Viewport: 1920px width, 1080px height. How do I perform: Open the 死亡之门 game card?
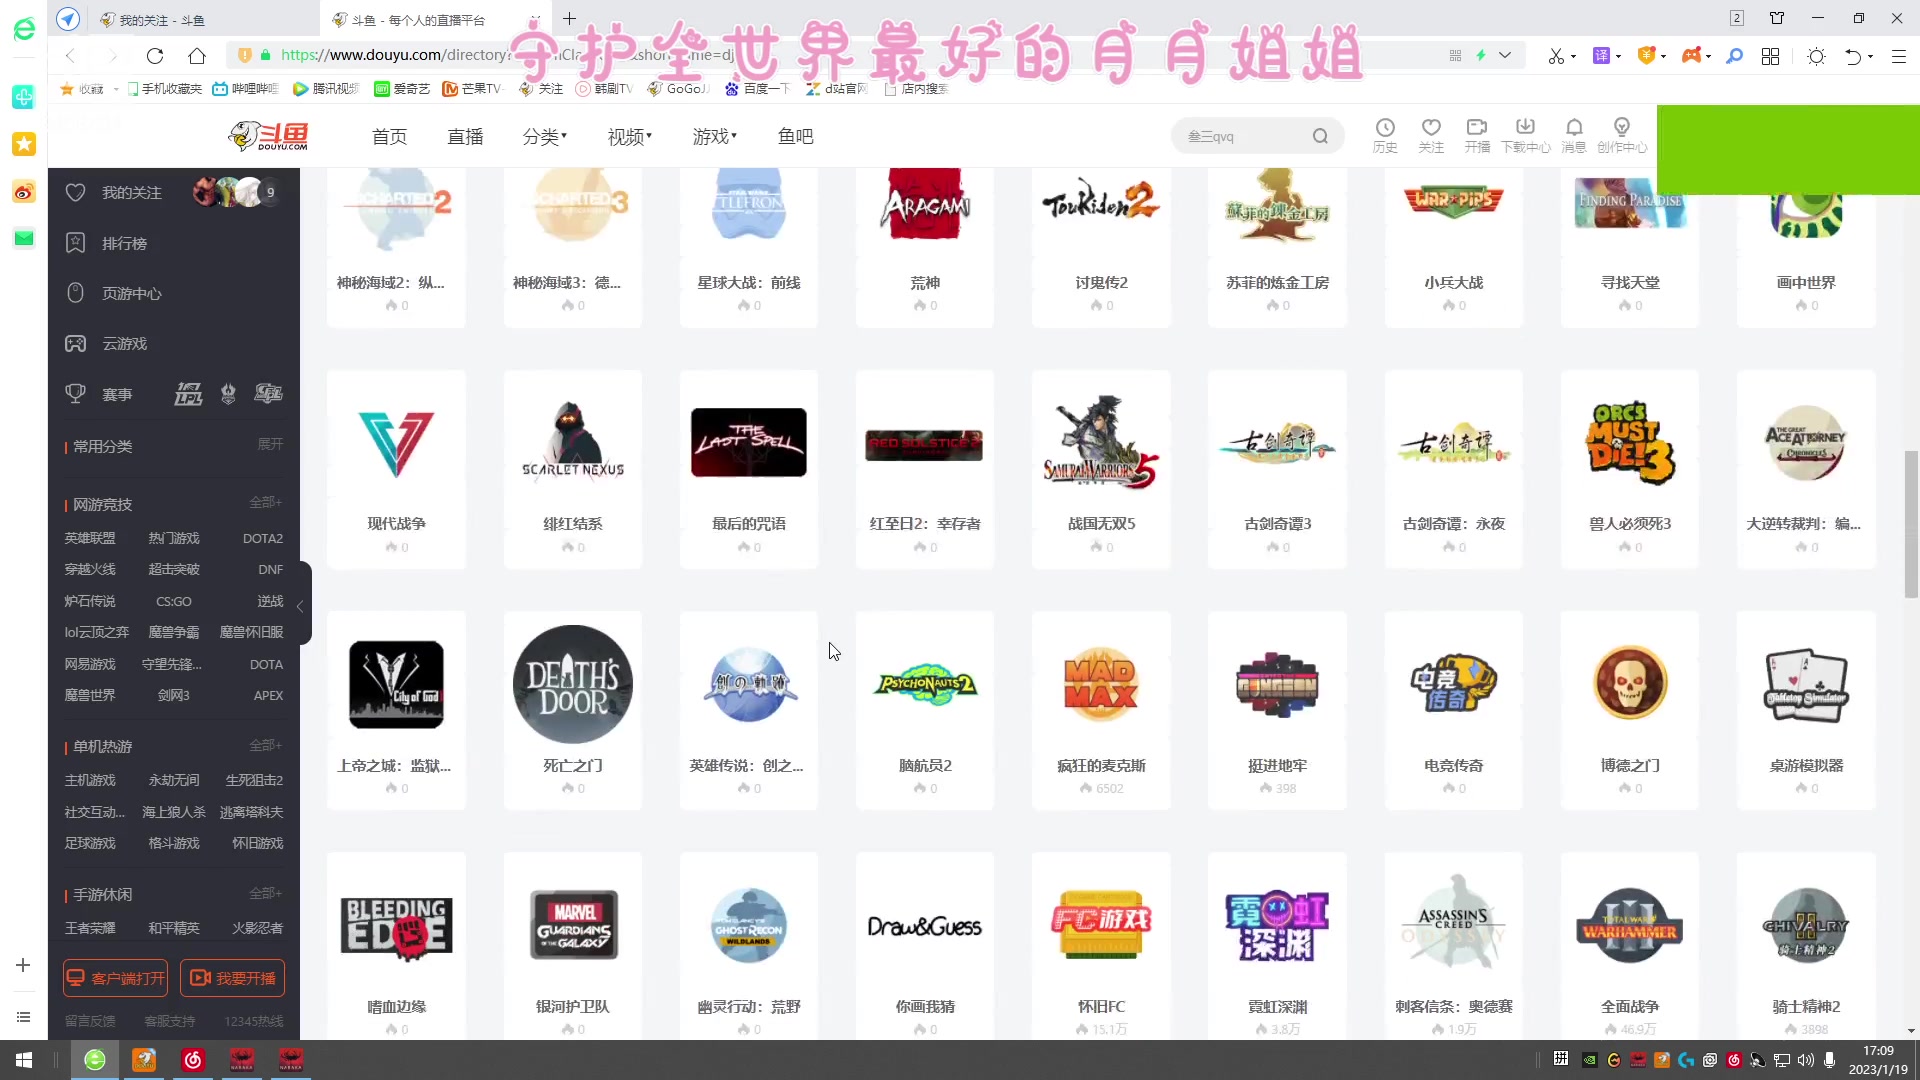pyautogui.click(x=572, y=711)
